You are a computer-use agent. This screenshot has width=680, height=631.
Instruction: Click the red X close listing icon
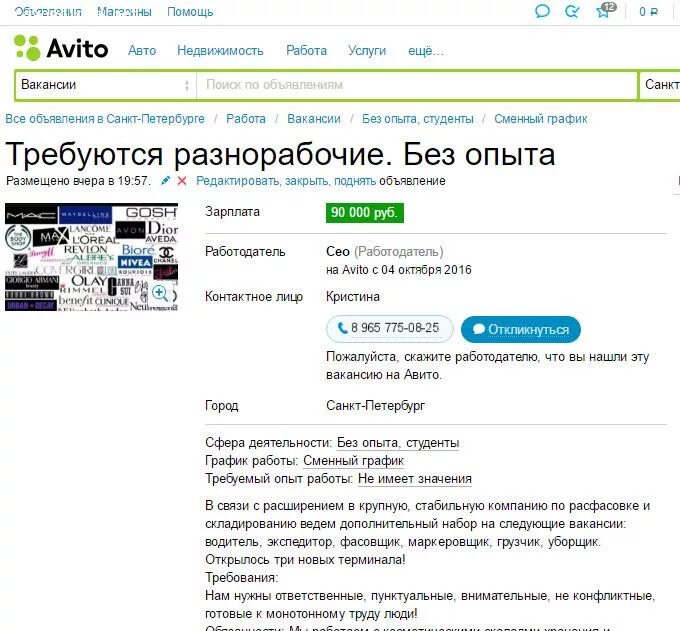pyautogui.click(x=182, y=181)
